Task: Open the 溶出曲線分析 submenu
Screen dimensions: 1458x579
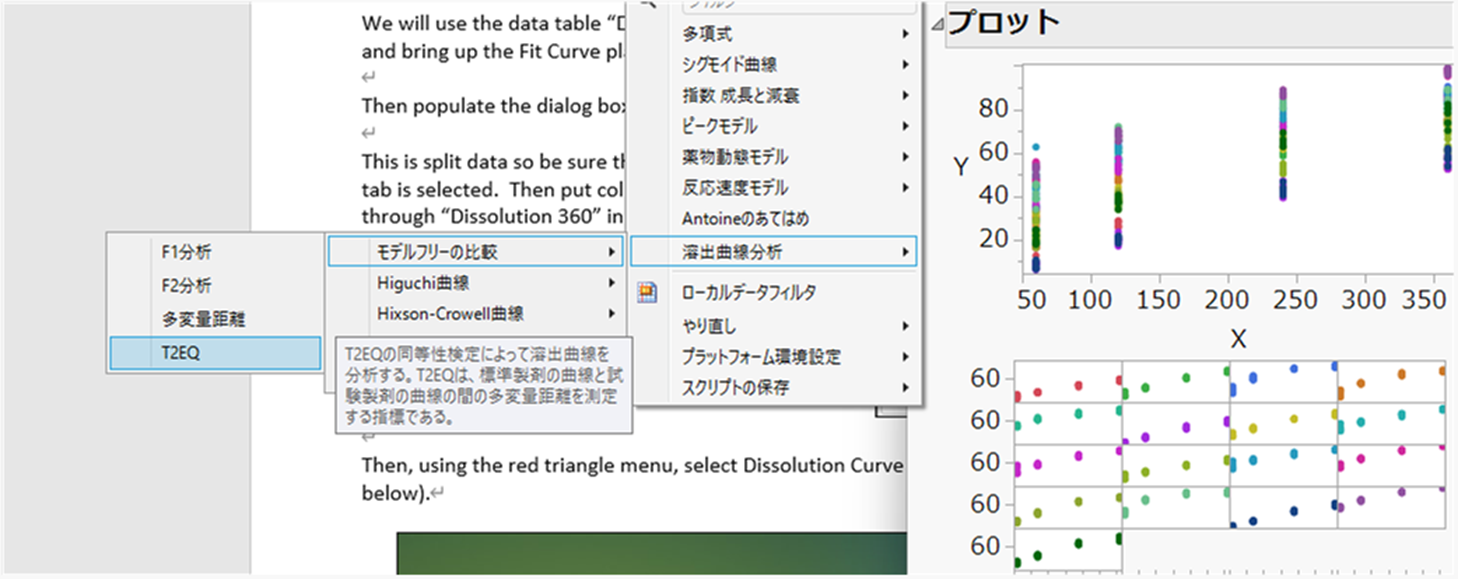Action: pyautogui.click(x=774, y=252)
